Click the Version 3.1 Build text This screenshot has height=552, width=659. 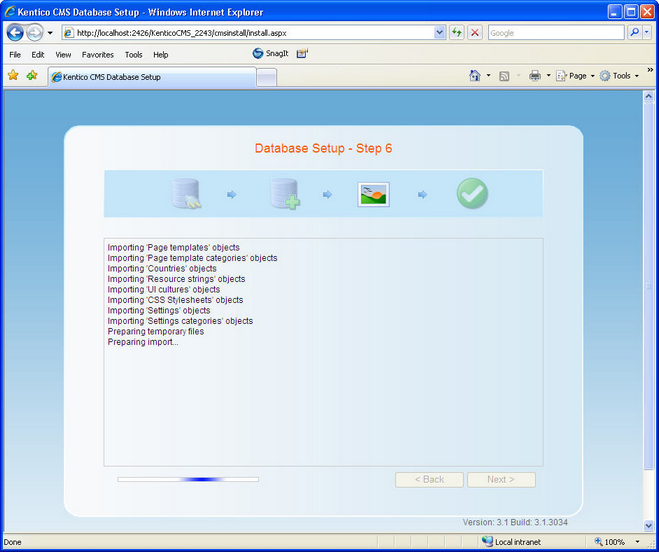pos(515,522)
